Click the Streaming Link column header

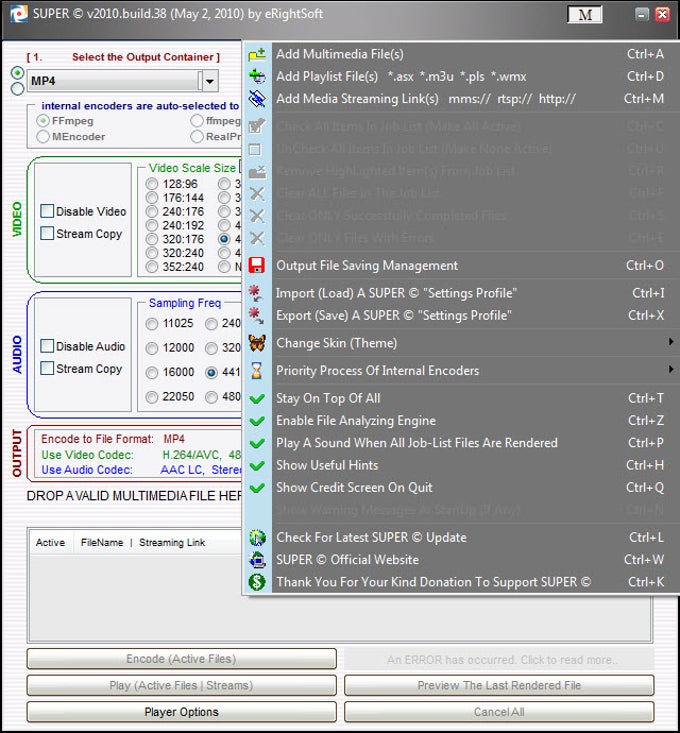pyautogui.click(x=172, y=543)
